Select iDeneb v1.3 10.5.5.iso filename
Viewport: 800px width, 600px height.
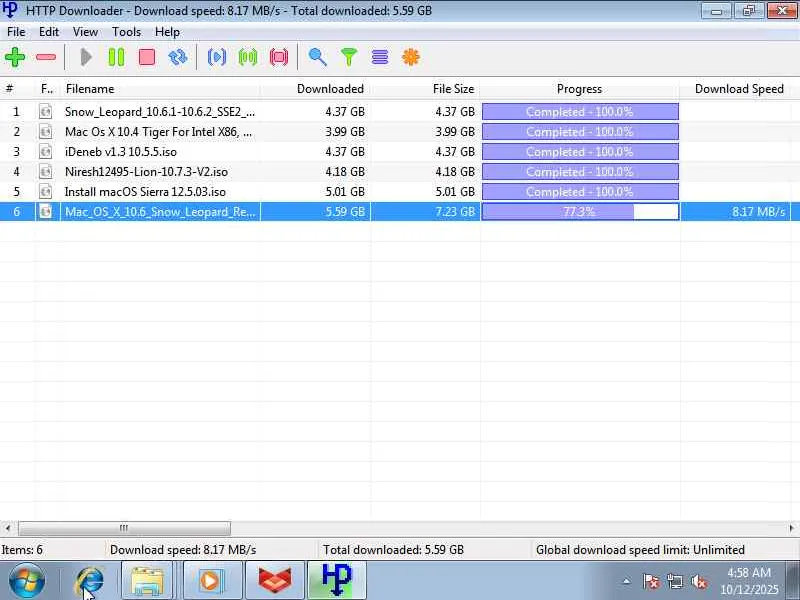pos(120,152)
